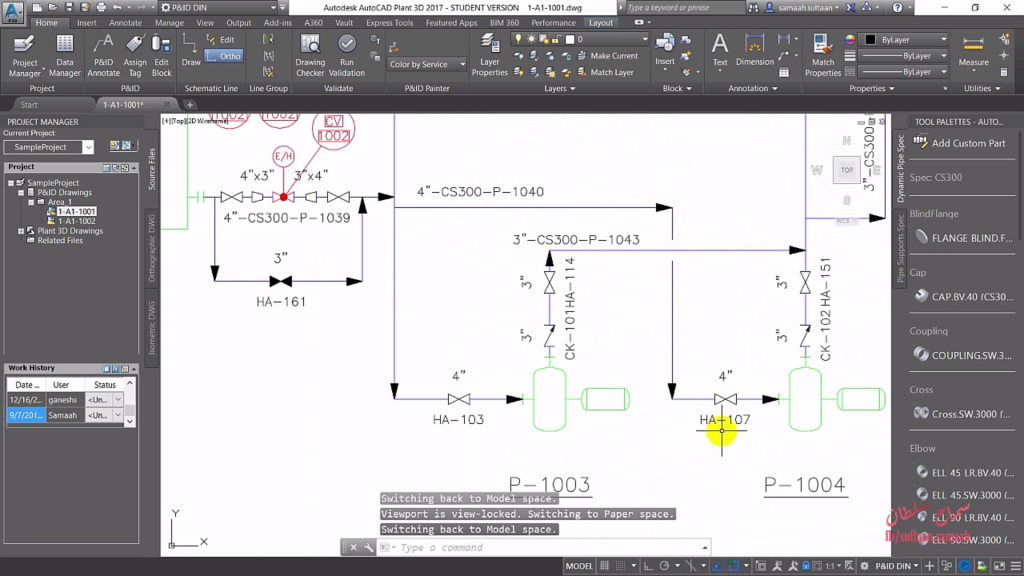Click the layer color swatch in layer dropdown

569,39
